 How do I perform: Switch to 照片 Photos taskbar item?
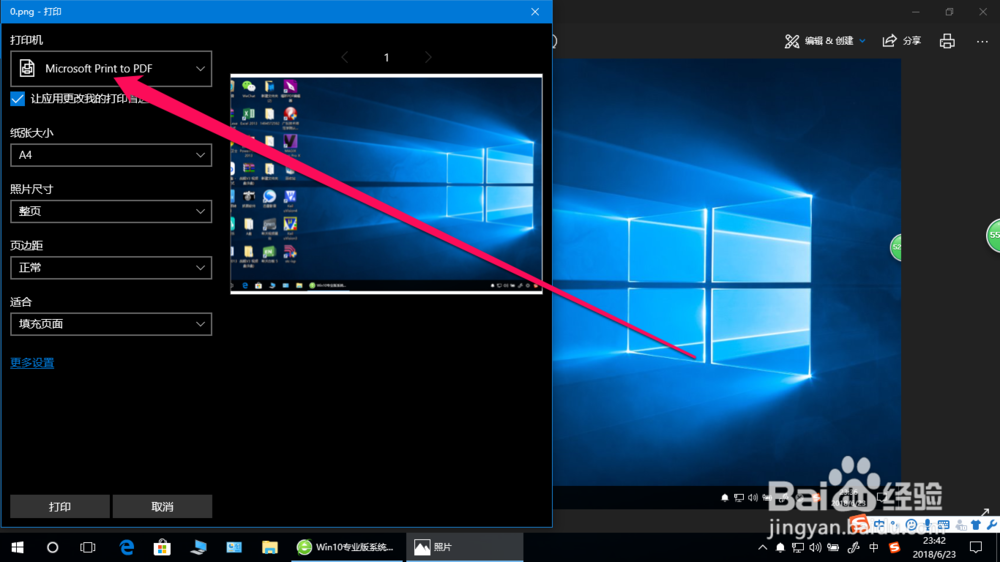(464, 547)
